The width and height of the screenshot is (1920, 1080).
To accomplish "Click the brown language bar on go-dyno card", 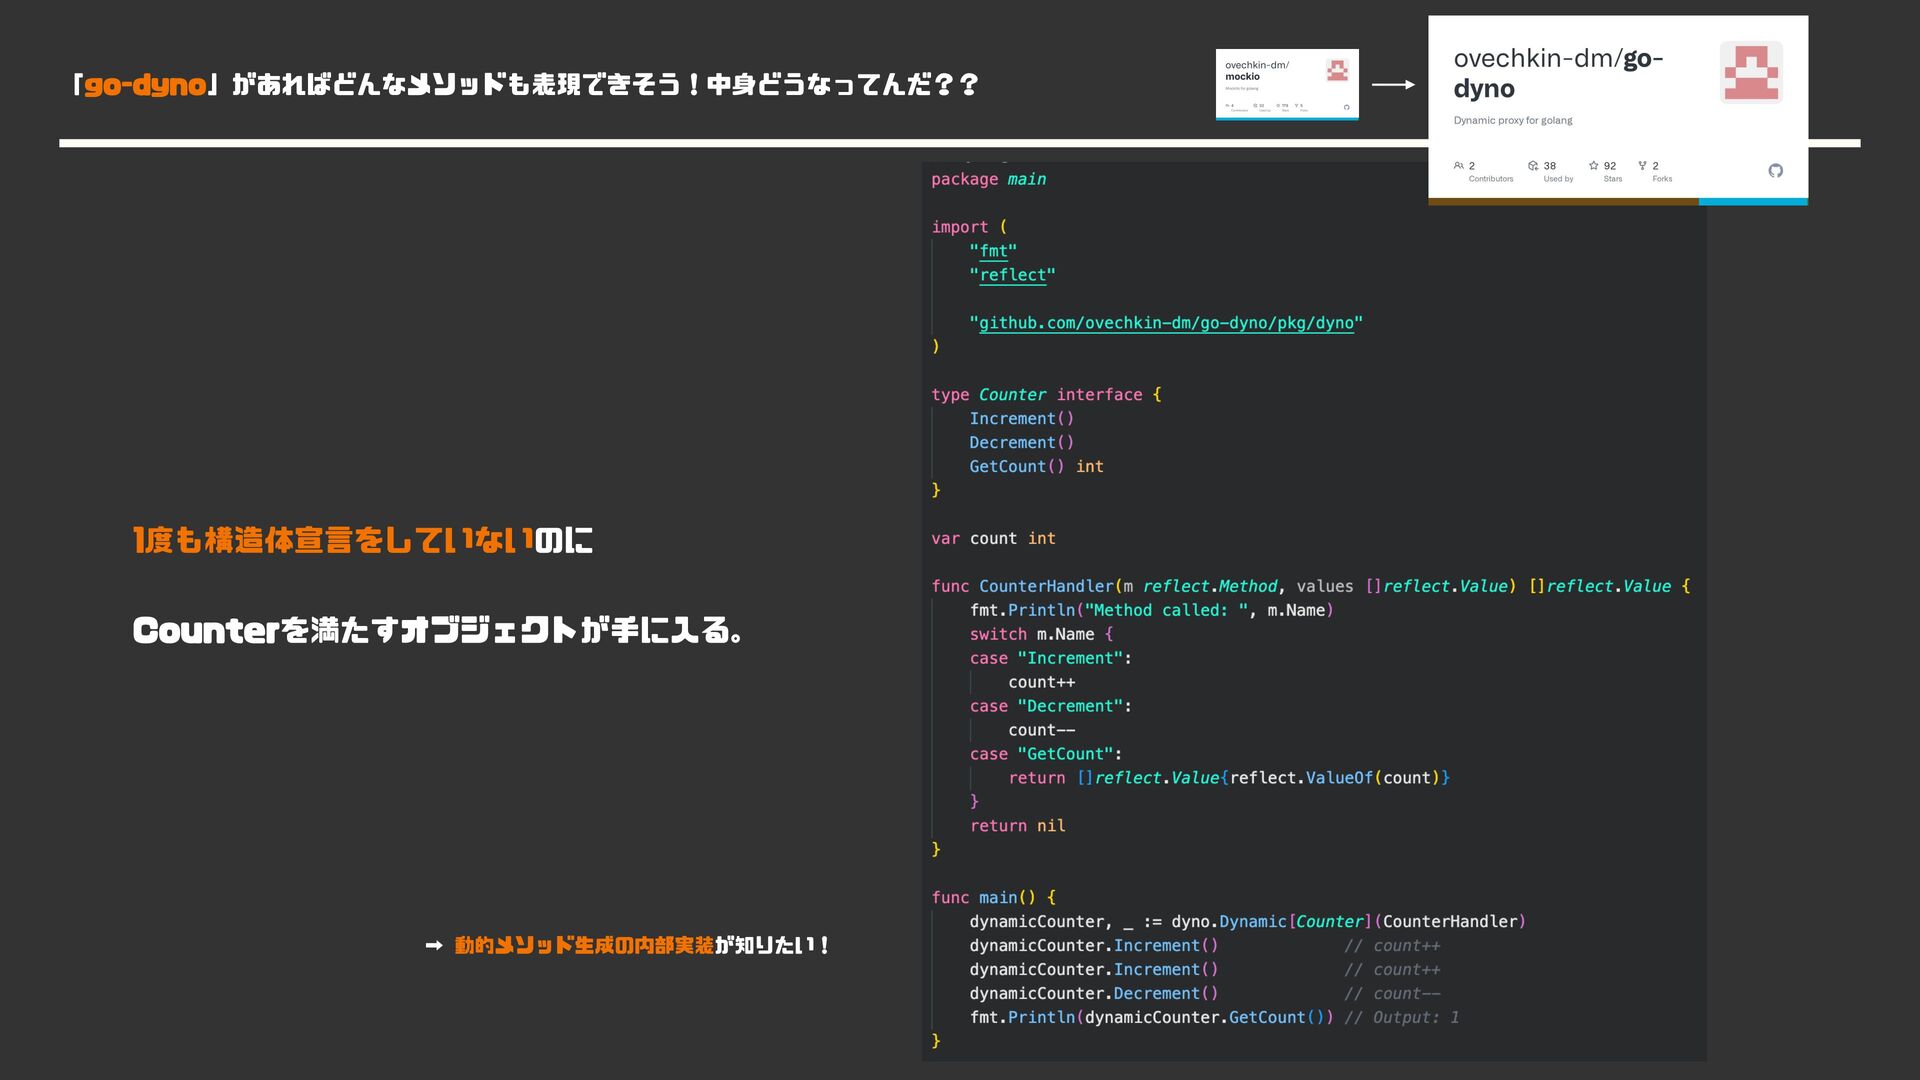I will pos(1562,202).
